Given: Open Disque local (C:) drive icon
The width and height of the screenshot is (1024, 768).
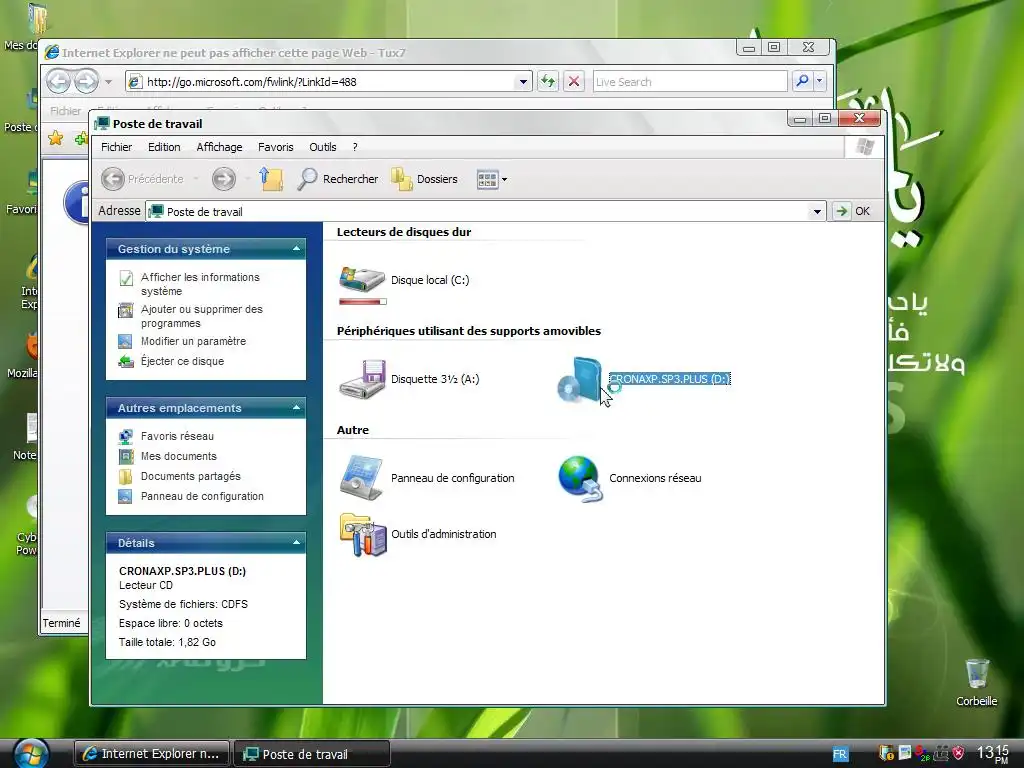Looking at the screenshot, I should click(362, 280).
